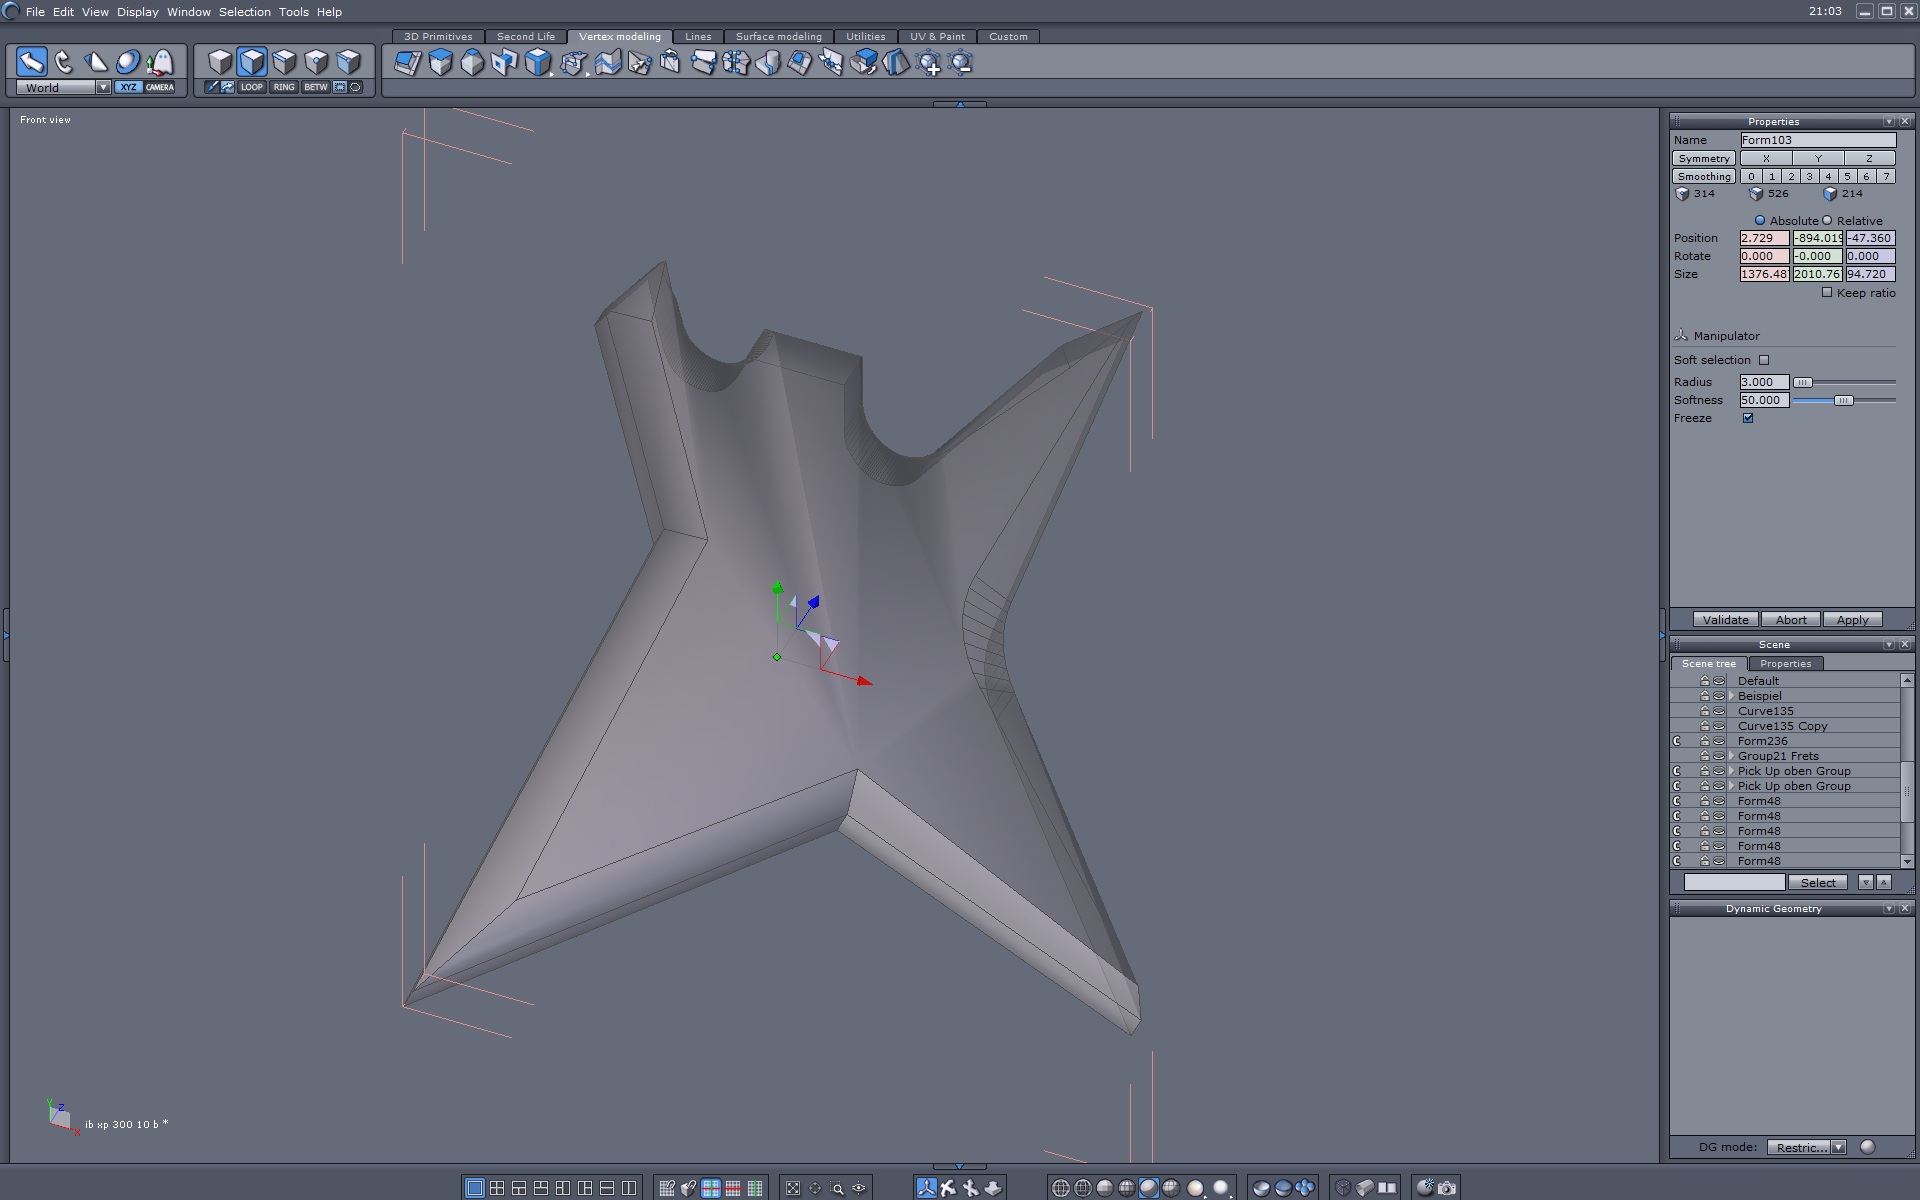Image resolution: width=1920 pixels, height=1200 pixels.
Task: Click the LOOP selection button
Action: click(251, 87)
